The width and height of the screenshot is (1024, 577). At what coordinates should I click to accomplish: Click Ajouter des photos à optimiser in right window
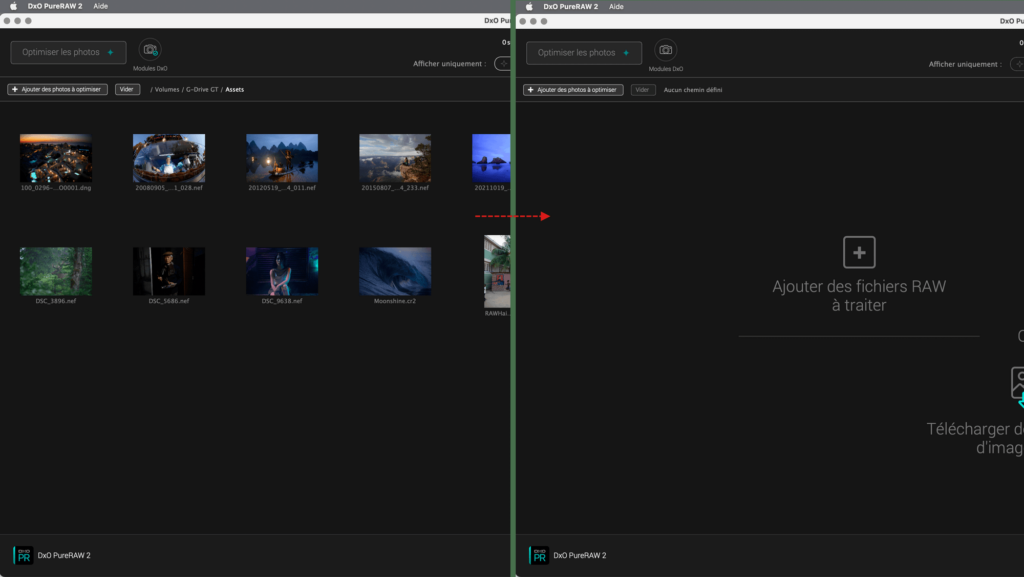click(x=573, y=90)
